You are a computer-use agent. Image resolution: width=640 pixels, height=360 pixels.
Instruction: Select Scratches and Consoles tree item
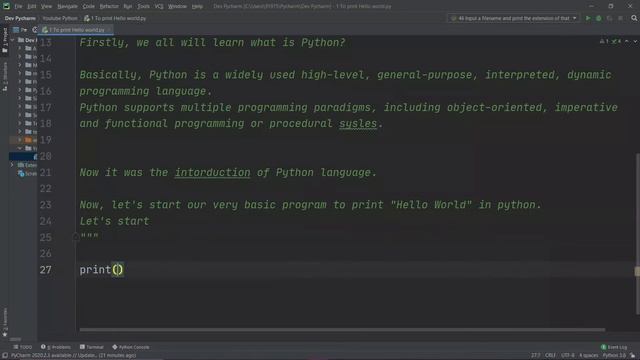[x=27, y=173]
